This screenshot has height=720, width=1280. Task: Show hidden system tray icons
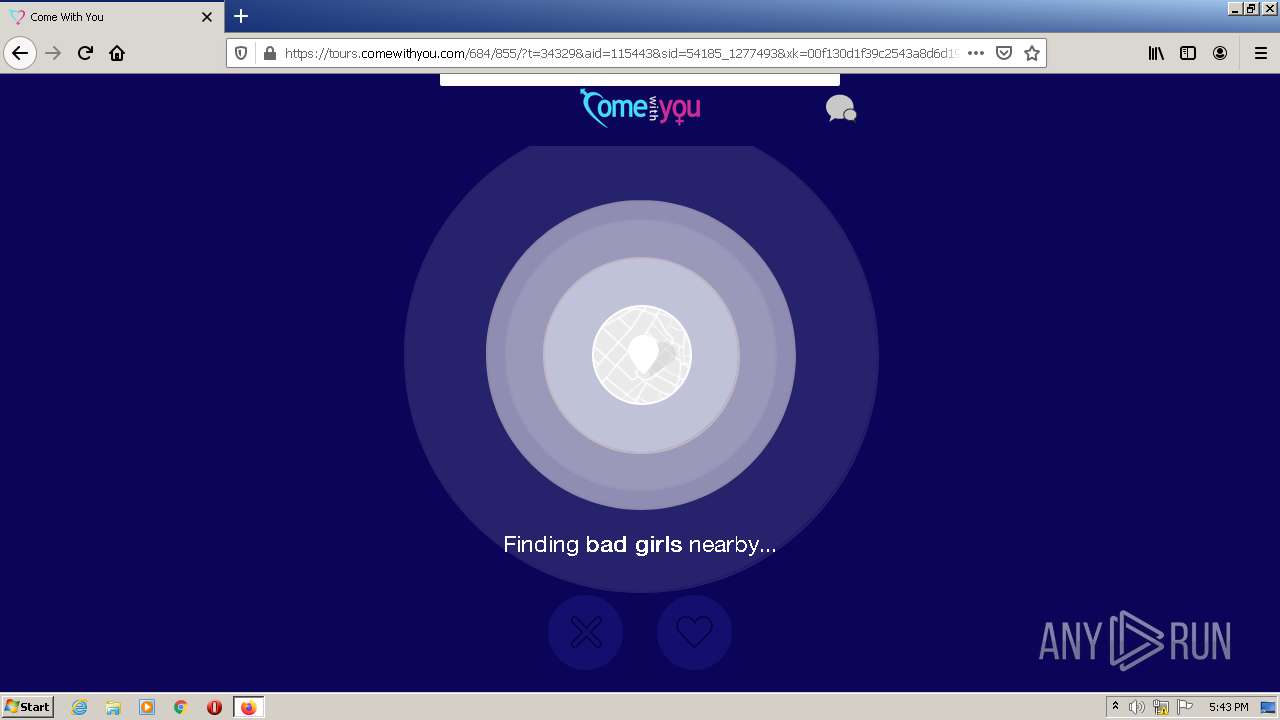coord(1115,707)
